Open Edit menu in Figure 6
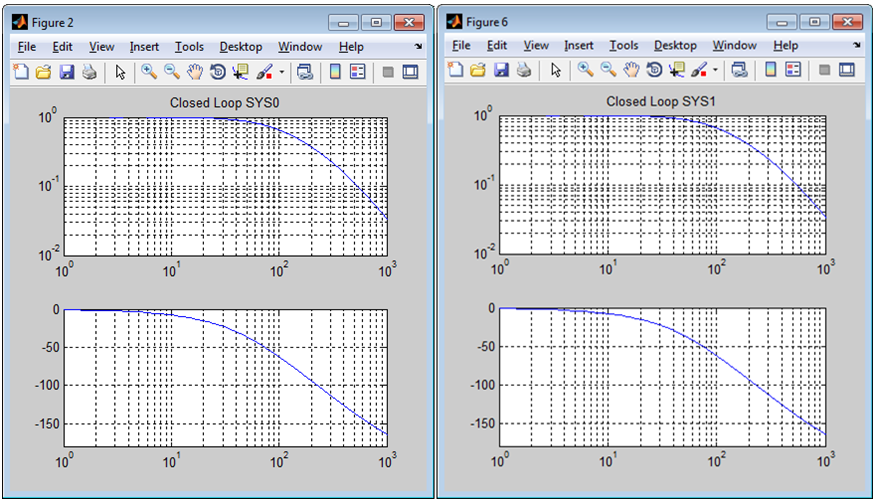Screen dimensions: 875x501 (497, 45)
